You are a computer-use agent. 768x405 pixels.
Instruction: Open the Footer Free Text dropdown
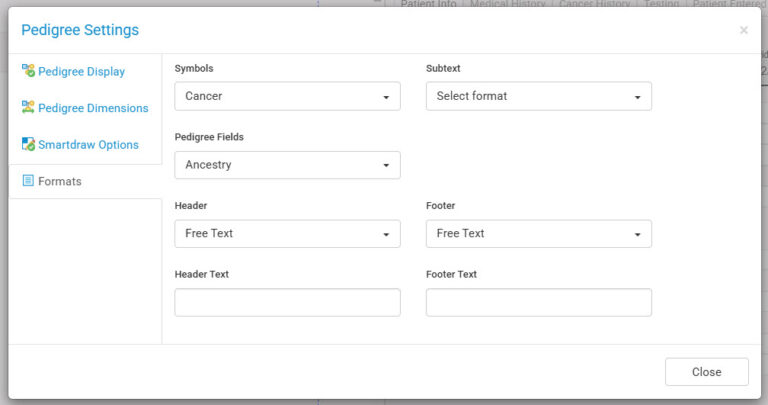click(x=539, y=234)
